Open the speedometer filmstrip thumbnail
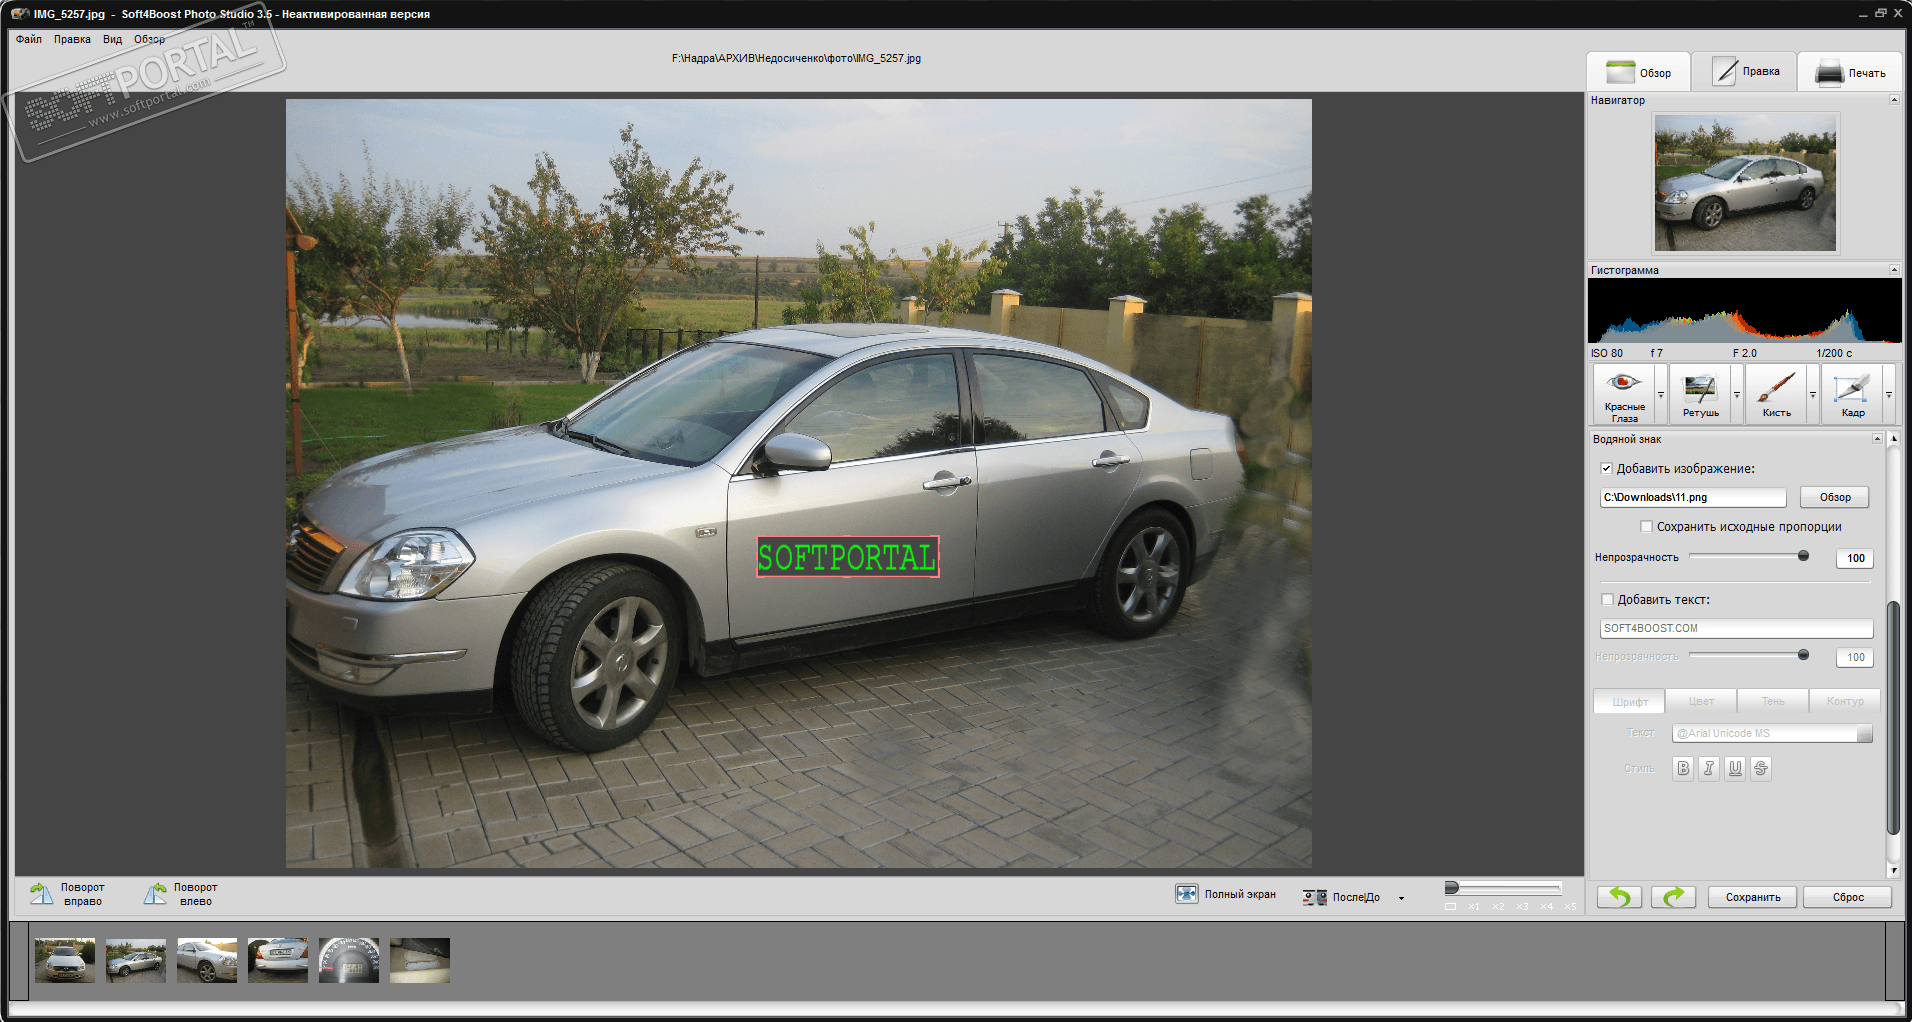Screen dimensions: 1912x1022 pos(349,960)
